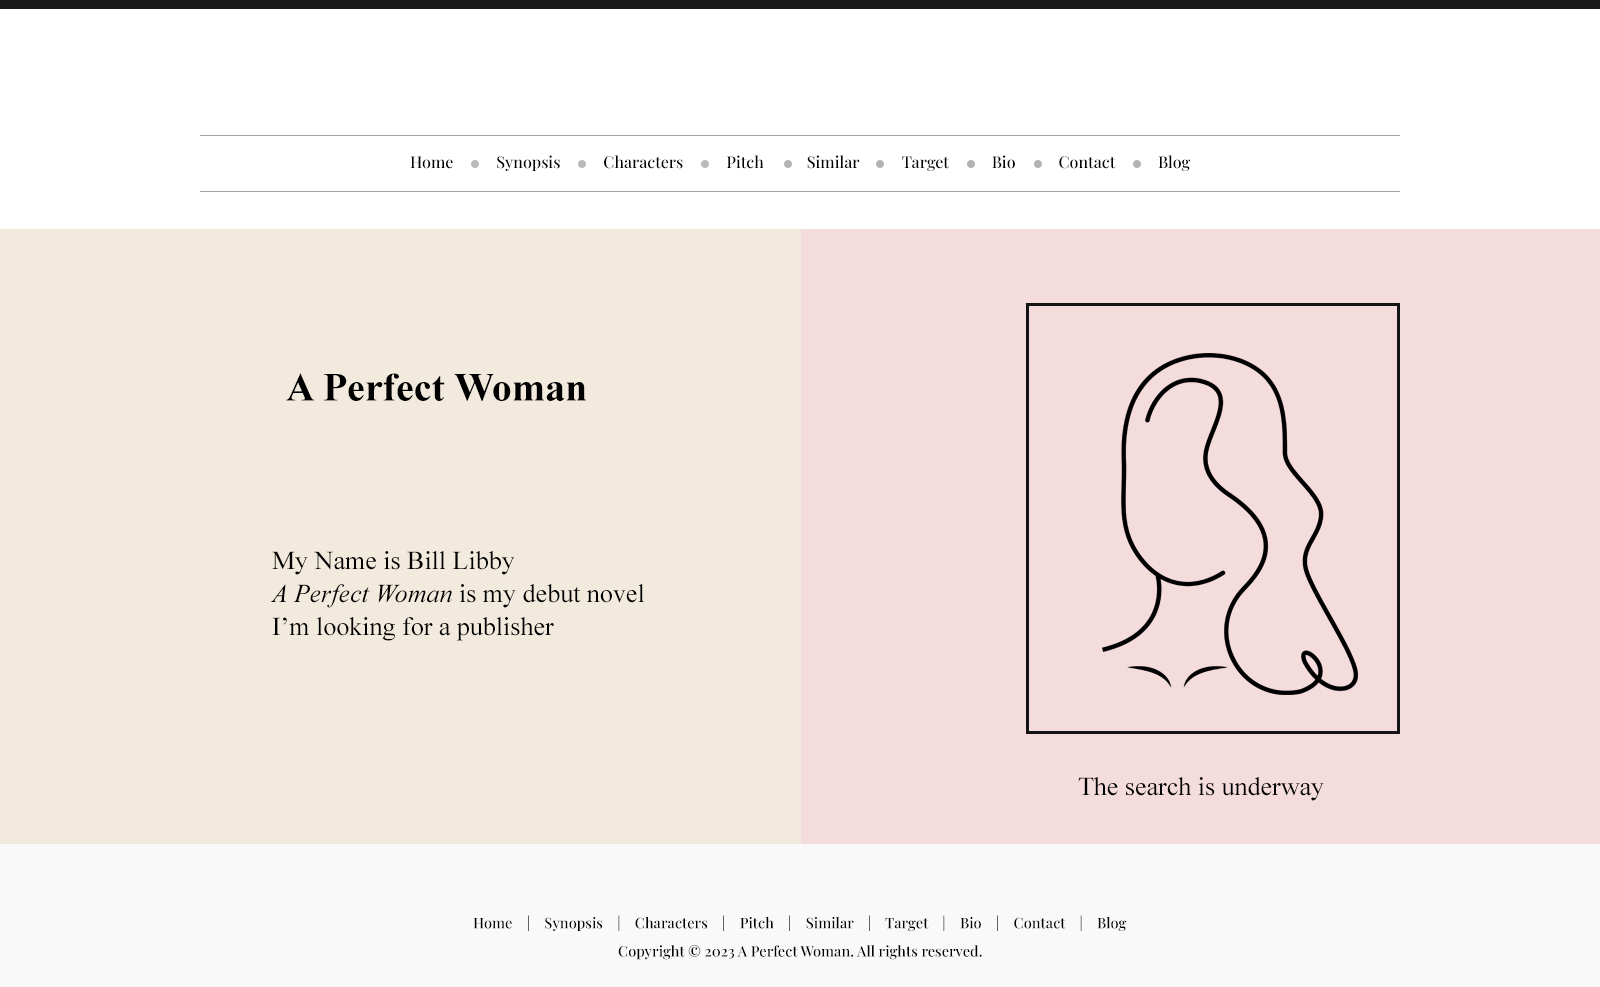Select Characters in the top navigation bar
Viewport: 1600px width, 987px height.
point(642,162)
